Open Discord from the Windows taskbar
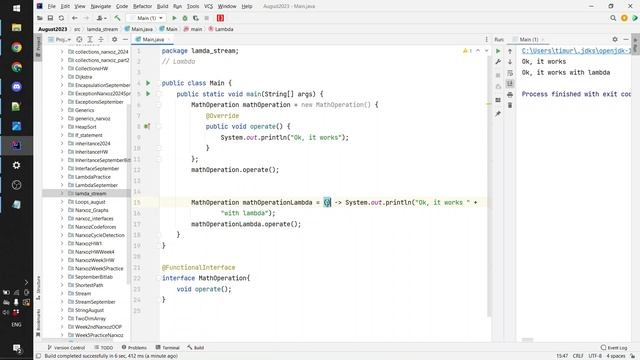 pyautogui.click(x=16, y=87)
